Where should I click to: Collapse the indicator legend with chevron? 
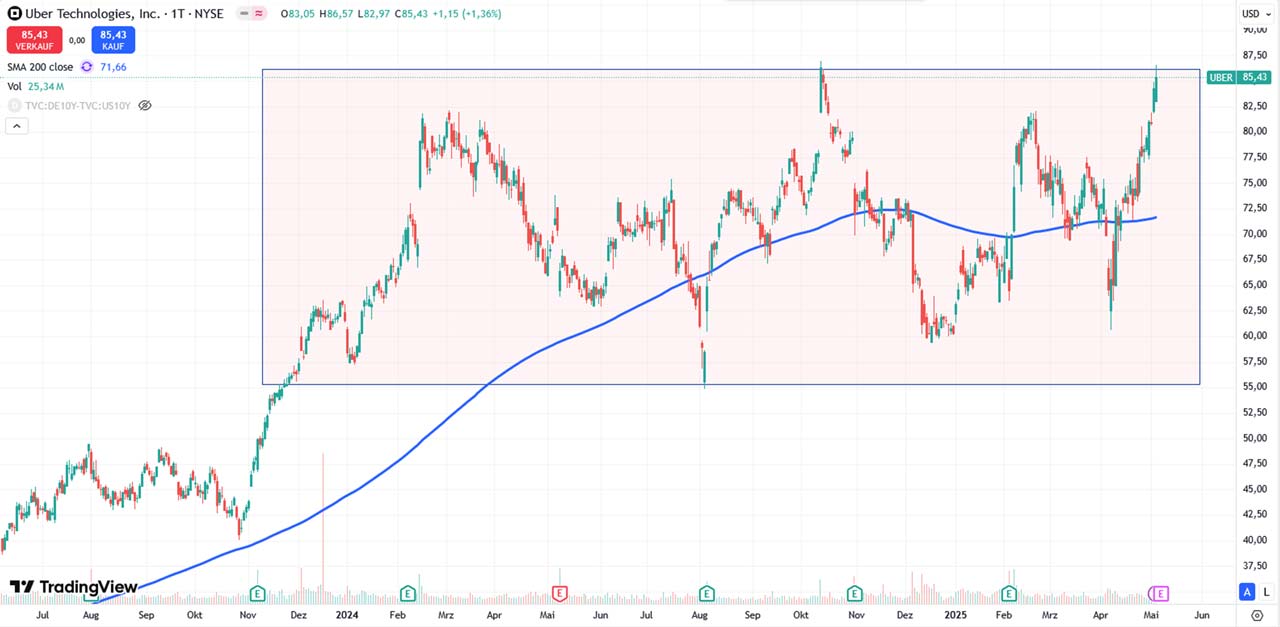[x=17, y=126]
